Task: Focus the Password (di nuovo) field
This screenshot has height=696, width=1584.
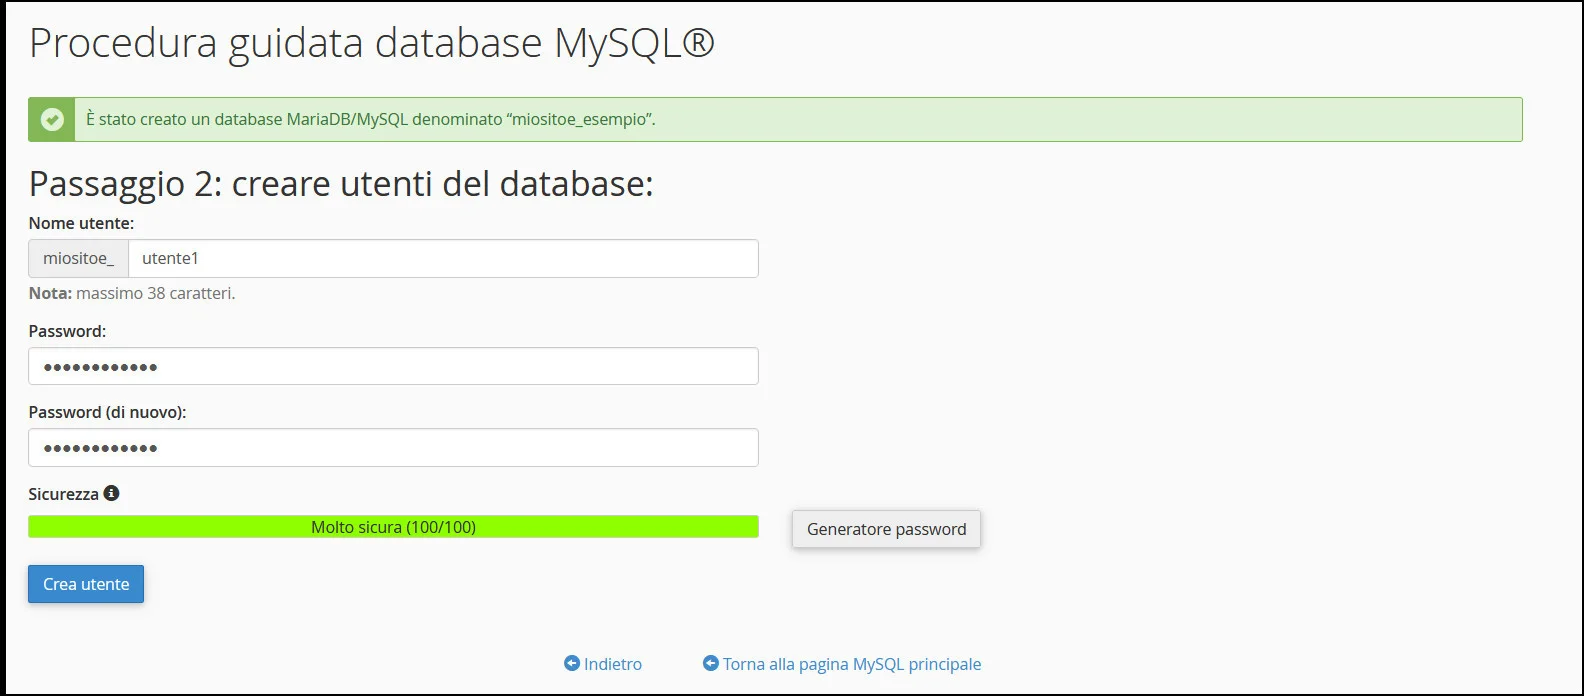Action: coord(393,447)
